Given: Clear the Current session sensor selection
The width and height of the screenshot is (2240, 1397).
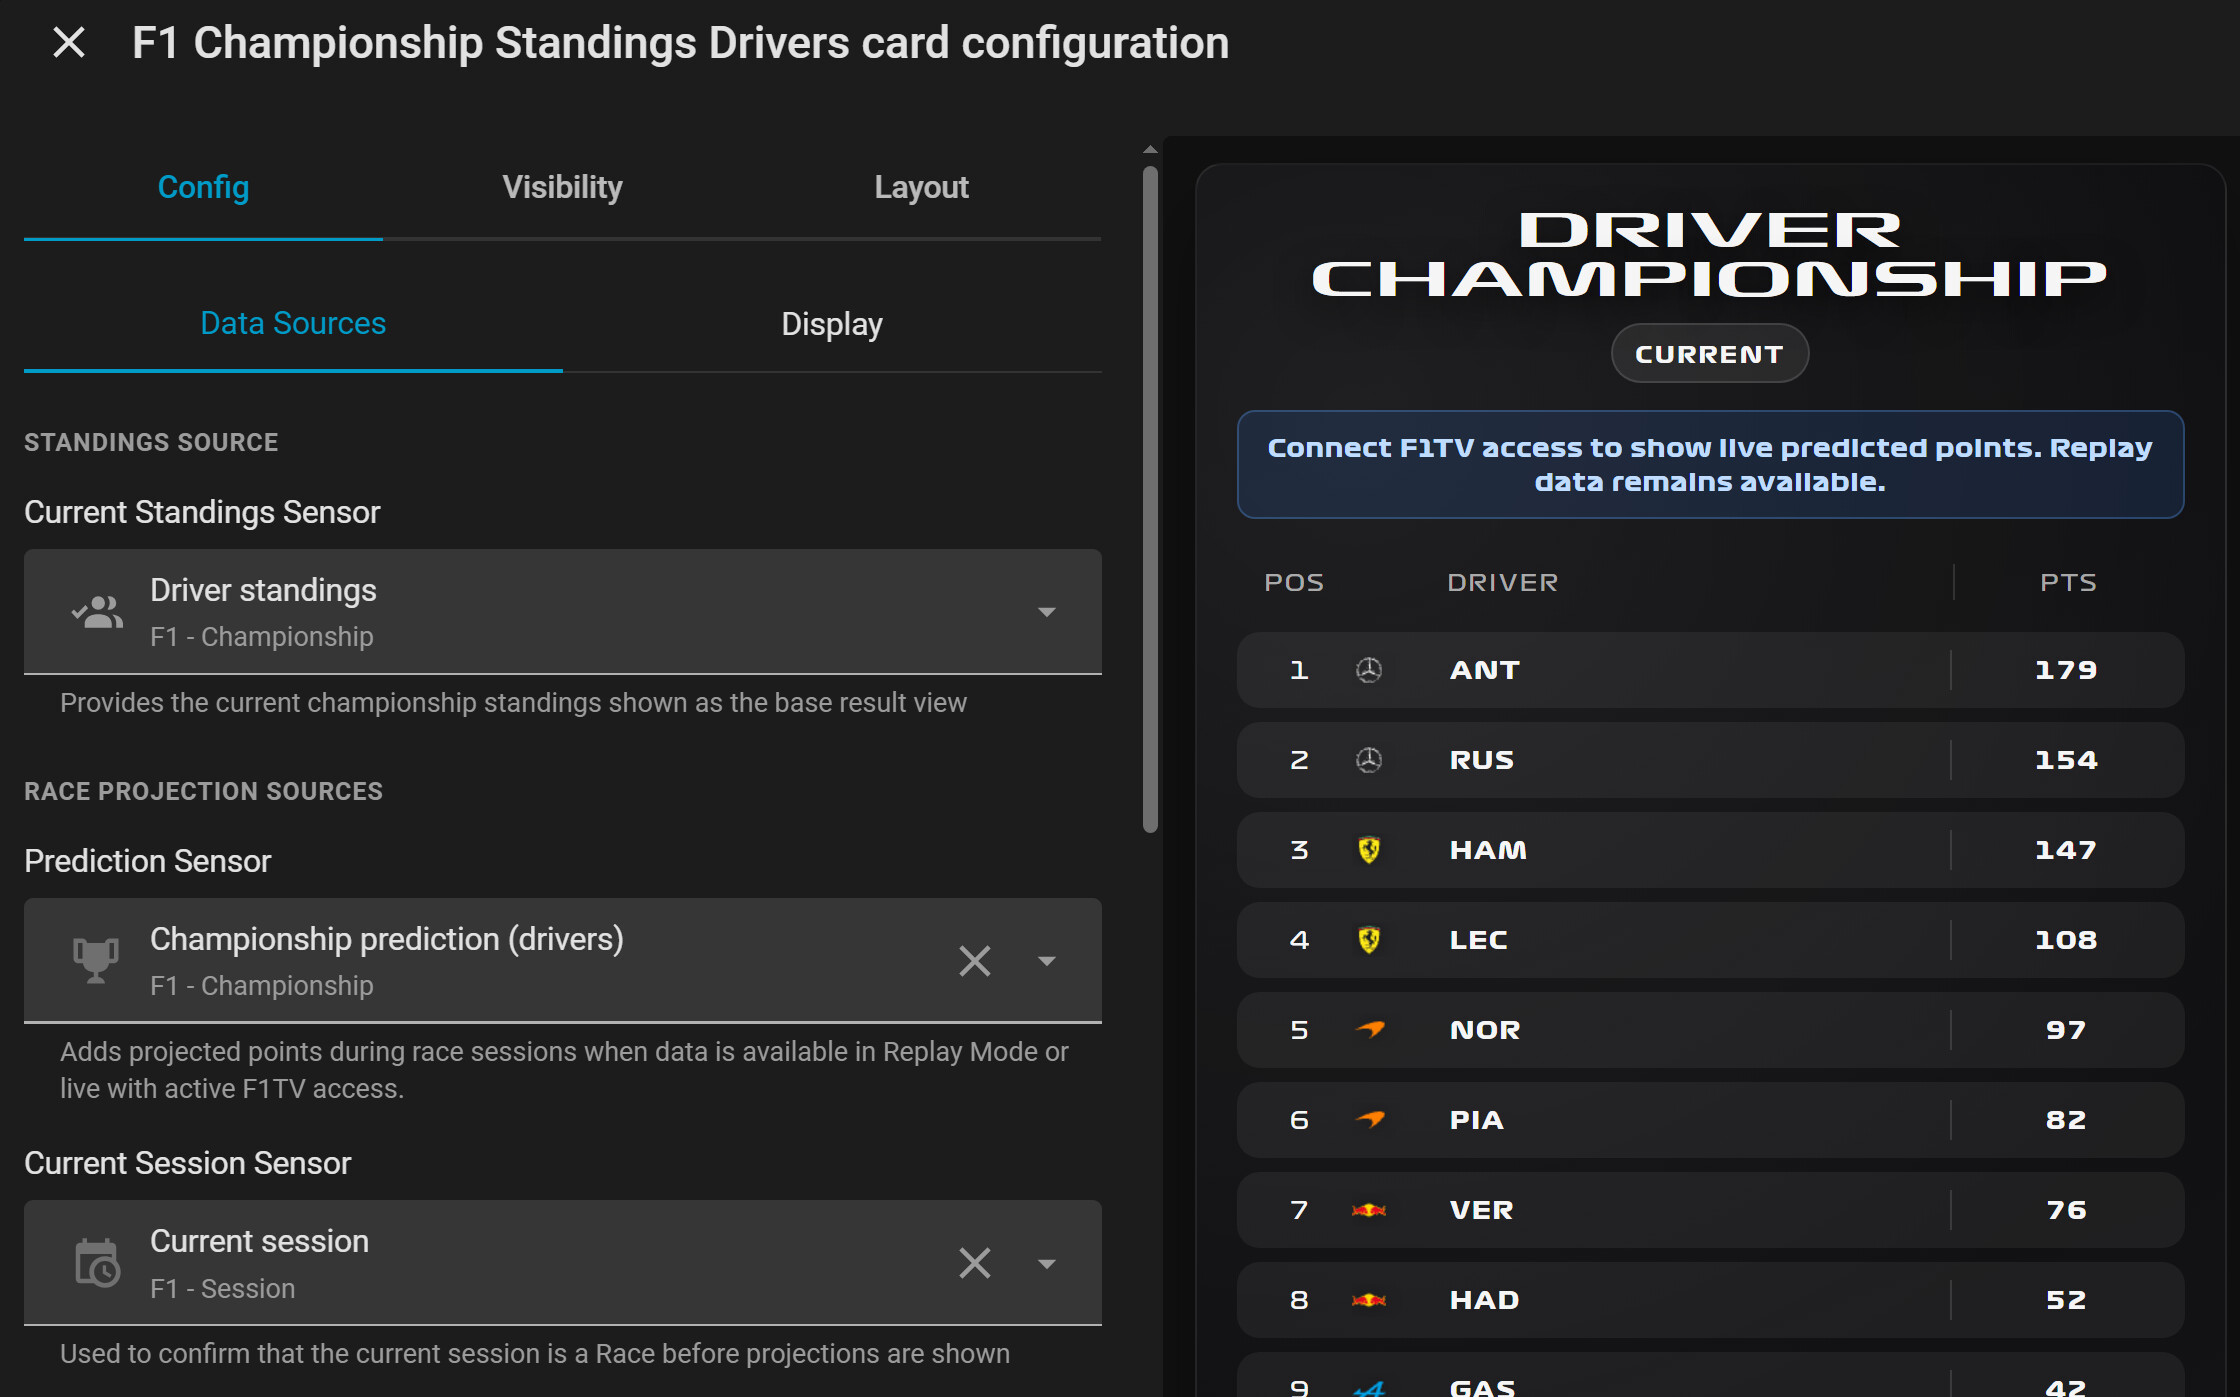Looking at the screenshot, I should pyautogui.click(x=975, y=1263).
